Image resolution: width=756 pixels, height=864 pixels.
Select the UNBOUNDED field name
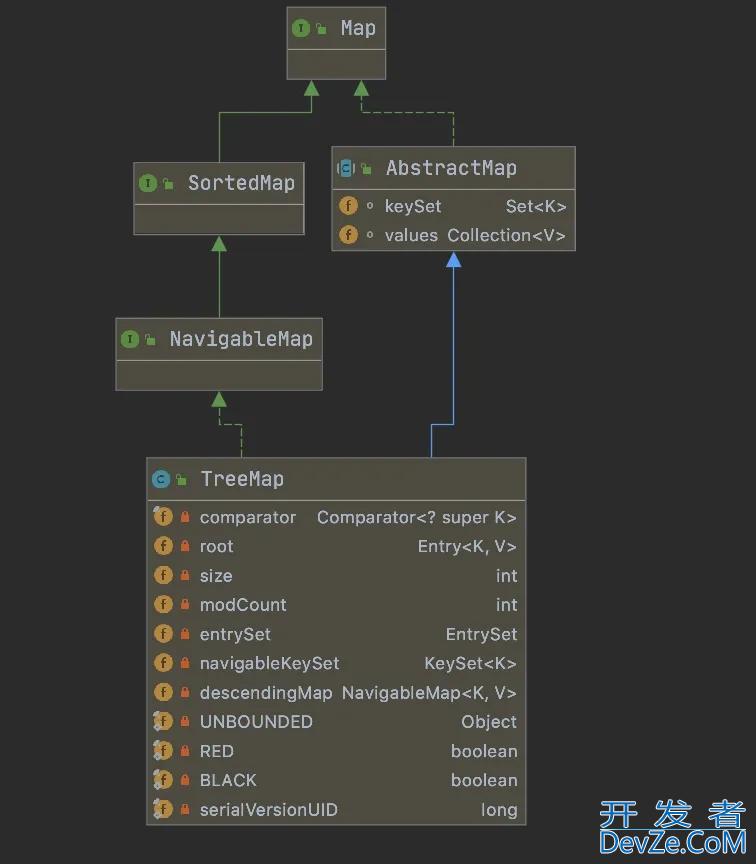point(256,722)
